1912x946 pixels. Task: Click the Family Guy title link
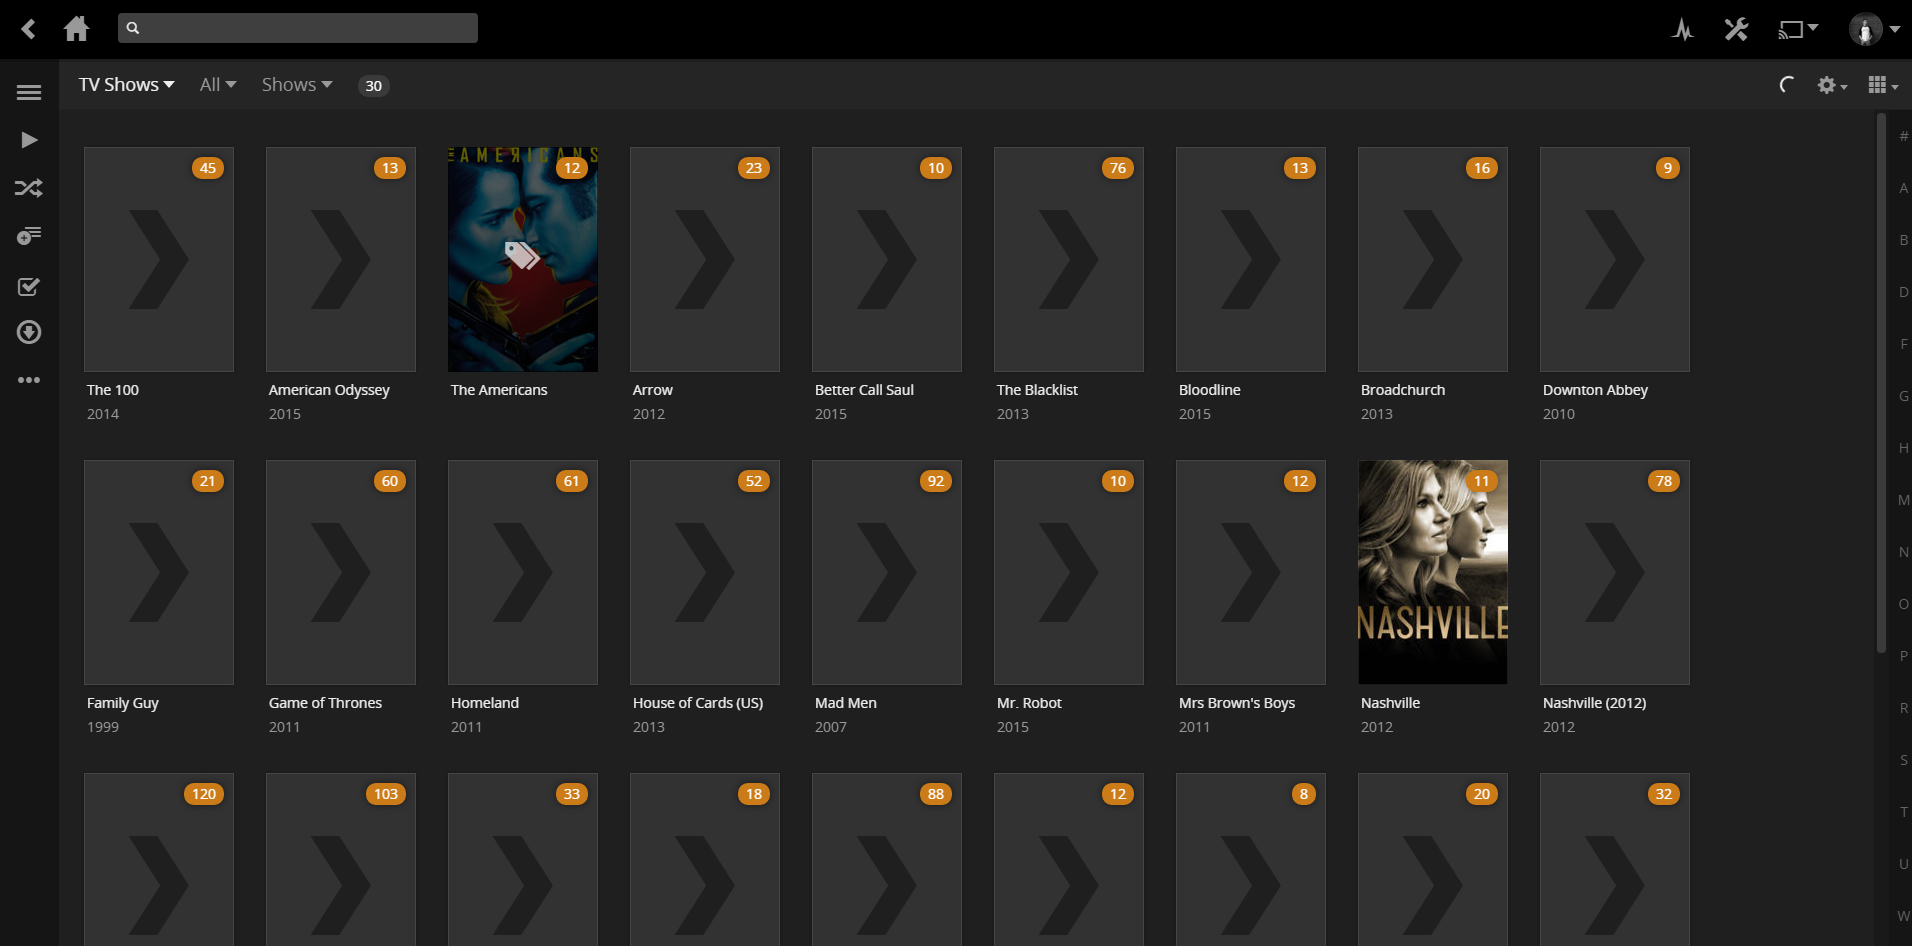(x=123, y=703)
